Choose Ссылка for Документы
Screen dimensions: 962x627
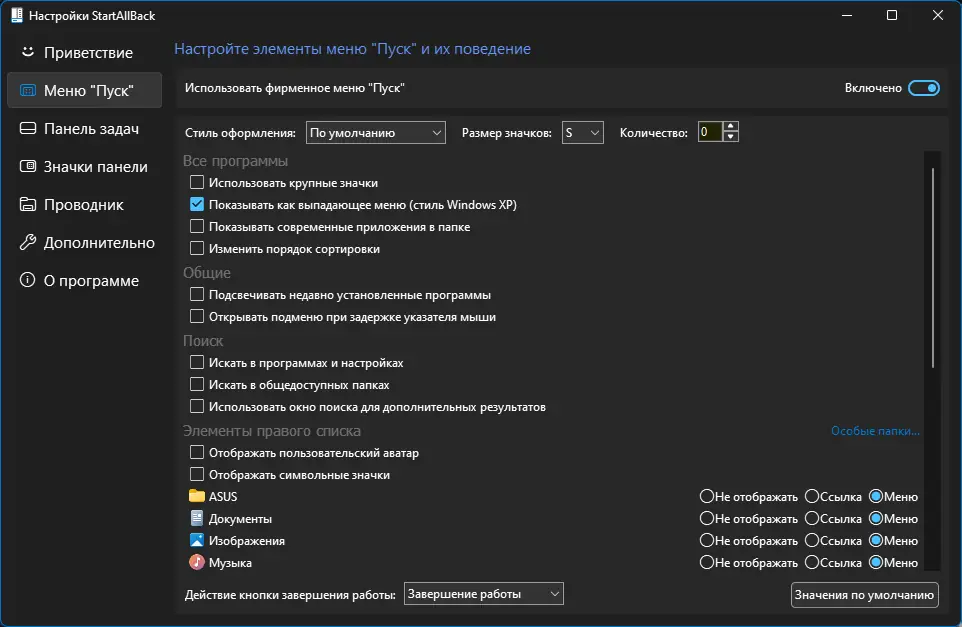(x=812, y=518)
